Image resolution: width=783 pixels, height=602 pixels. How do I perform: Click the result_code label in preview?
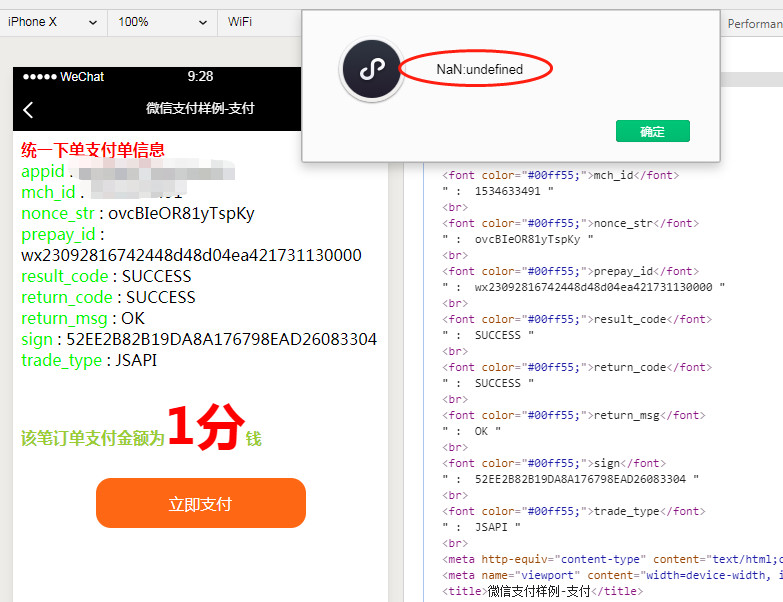65,277
